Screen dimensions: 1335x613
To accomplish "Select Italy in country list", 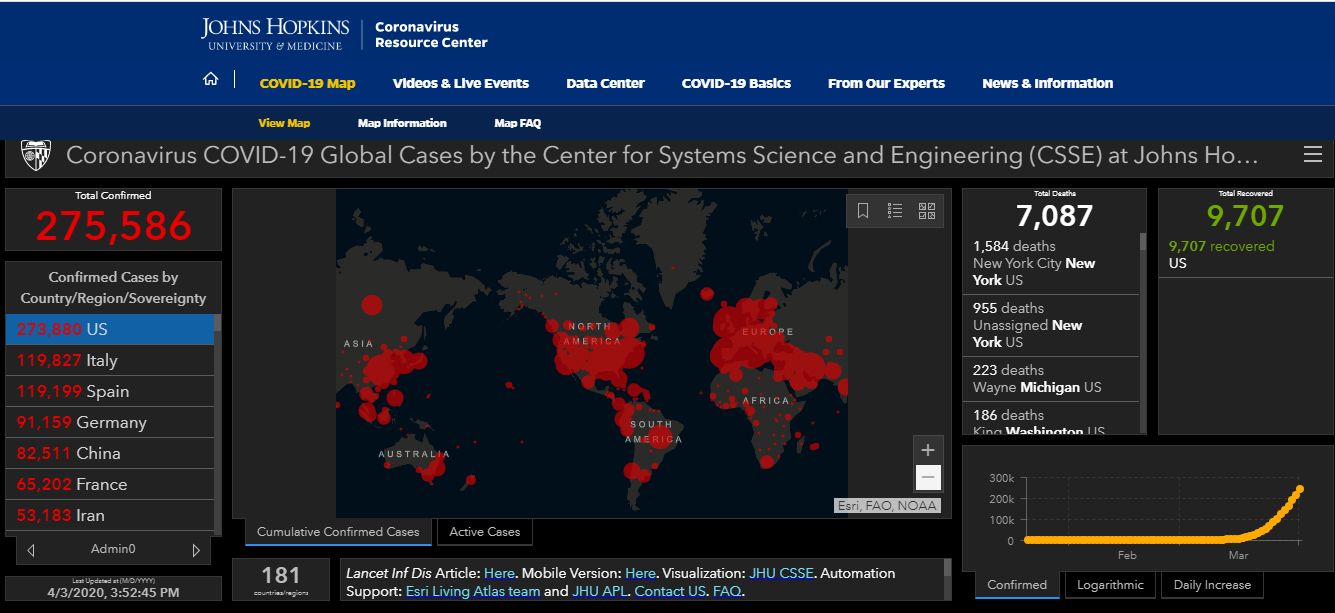I will (110, 360).
